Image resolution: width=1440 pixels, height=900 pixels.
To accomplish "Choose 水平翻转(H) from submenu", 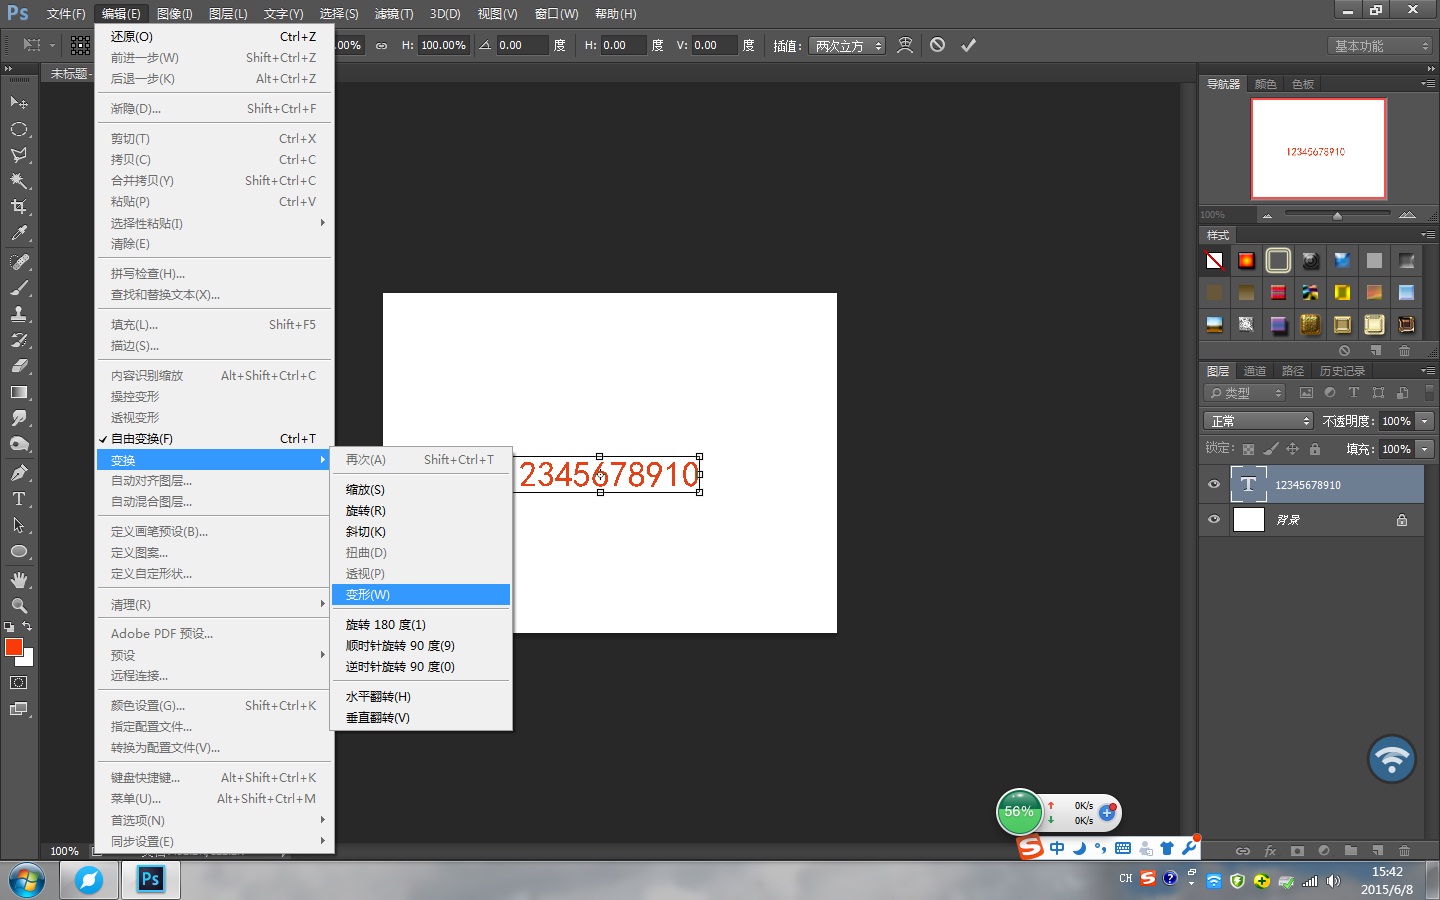I will [421, 696].
